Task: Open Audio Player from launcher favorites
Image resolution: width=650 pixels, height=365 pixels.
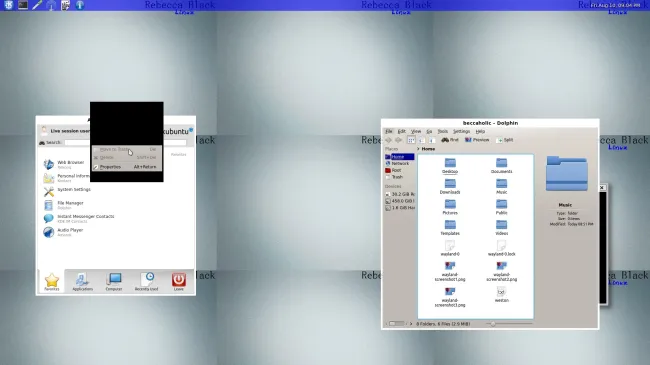Action: pos(63,232)
